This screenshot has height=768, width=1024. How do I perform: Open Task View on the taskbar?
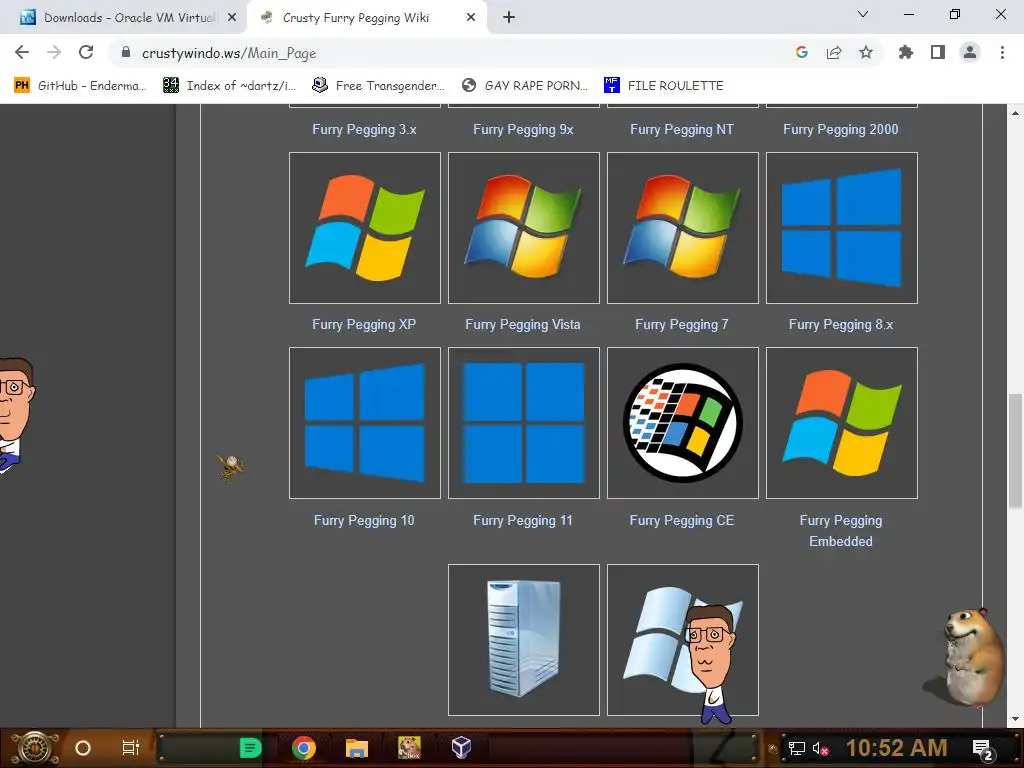(x=131, y=748)
